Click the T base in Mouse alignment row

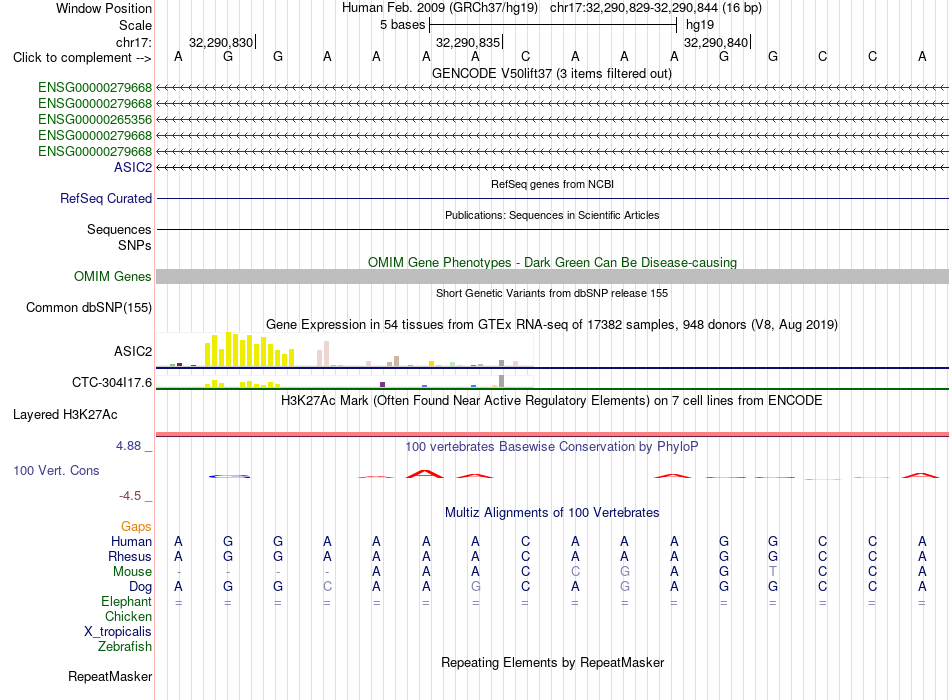(772, 572)
